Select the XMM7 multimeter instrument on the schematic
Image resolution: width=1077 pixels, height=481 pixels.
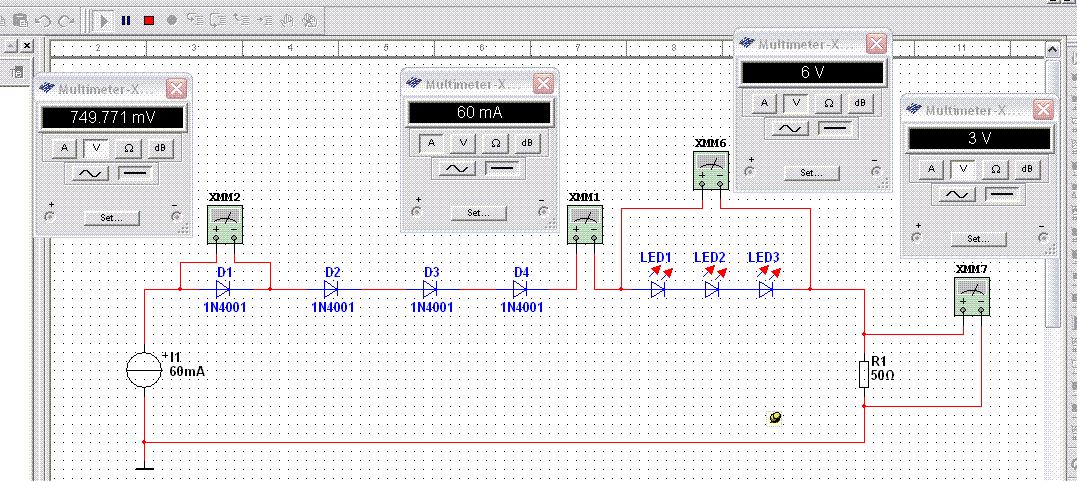click(x=972, y=297)
